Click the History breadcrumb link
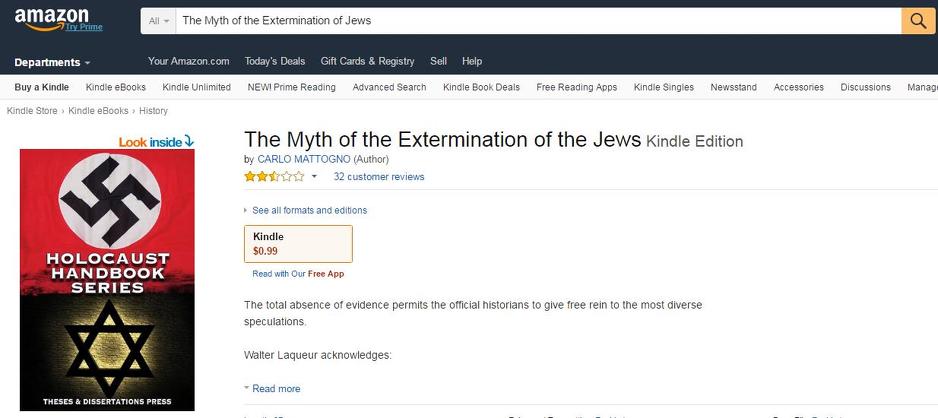The image size is (938, 418). 153,111
